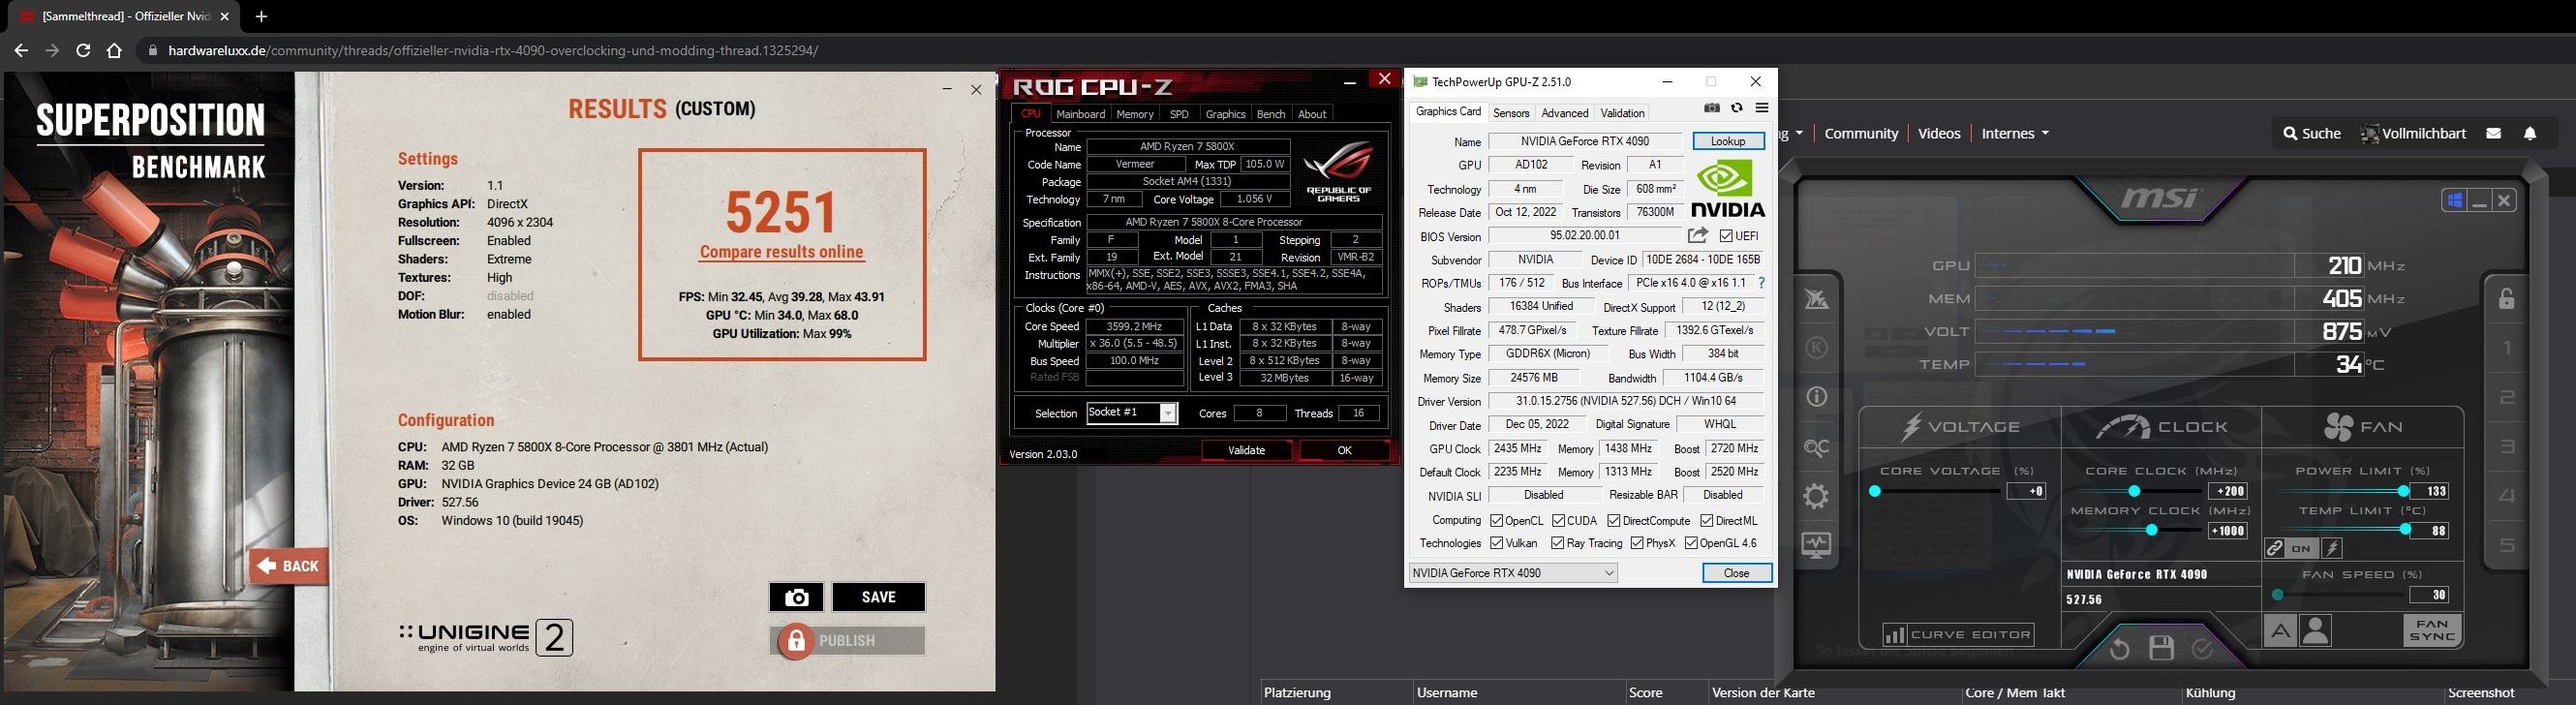Click the save floppy icon in Afterburner
Screen dimensions: 2576x705
[2161, 648]
